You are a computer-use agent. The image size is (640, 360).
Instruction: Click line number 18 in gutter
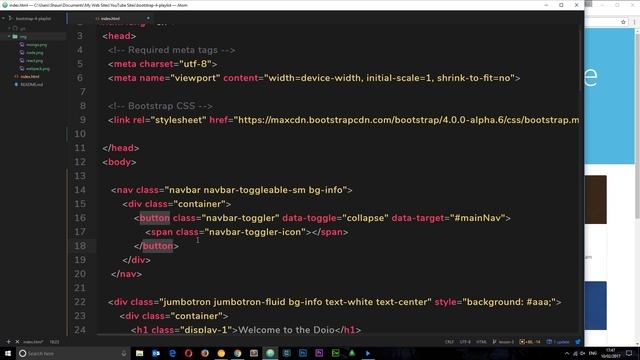[80, 246]
